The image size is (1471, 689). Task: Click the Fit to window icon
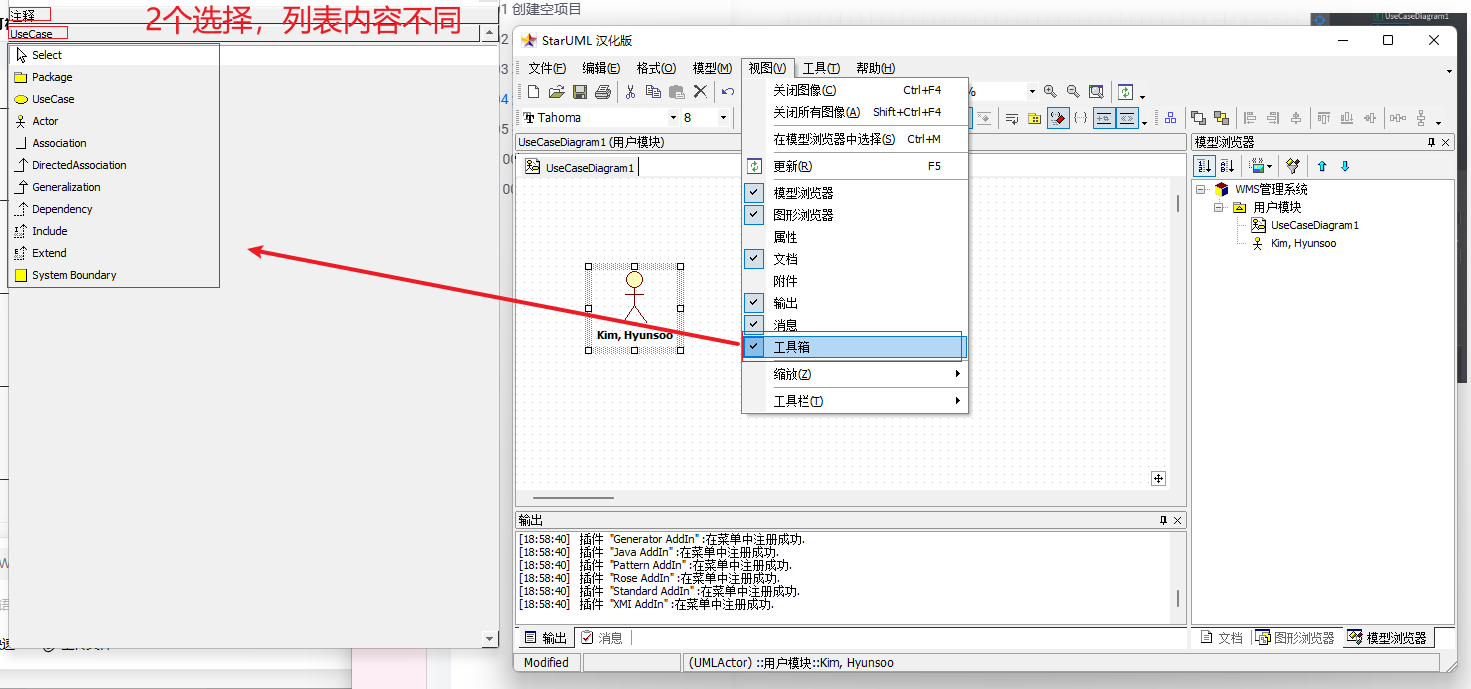click(1096, 91)
